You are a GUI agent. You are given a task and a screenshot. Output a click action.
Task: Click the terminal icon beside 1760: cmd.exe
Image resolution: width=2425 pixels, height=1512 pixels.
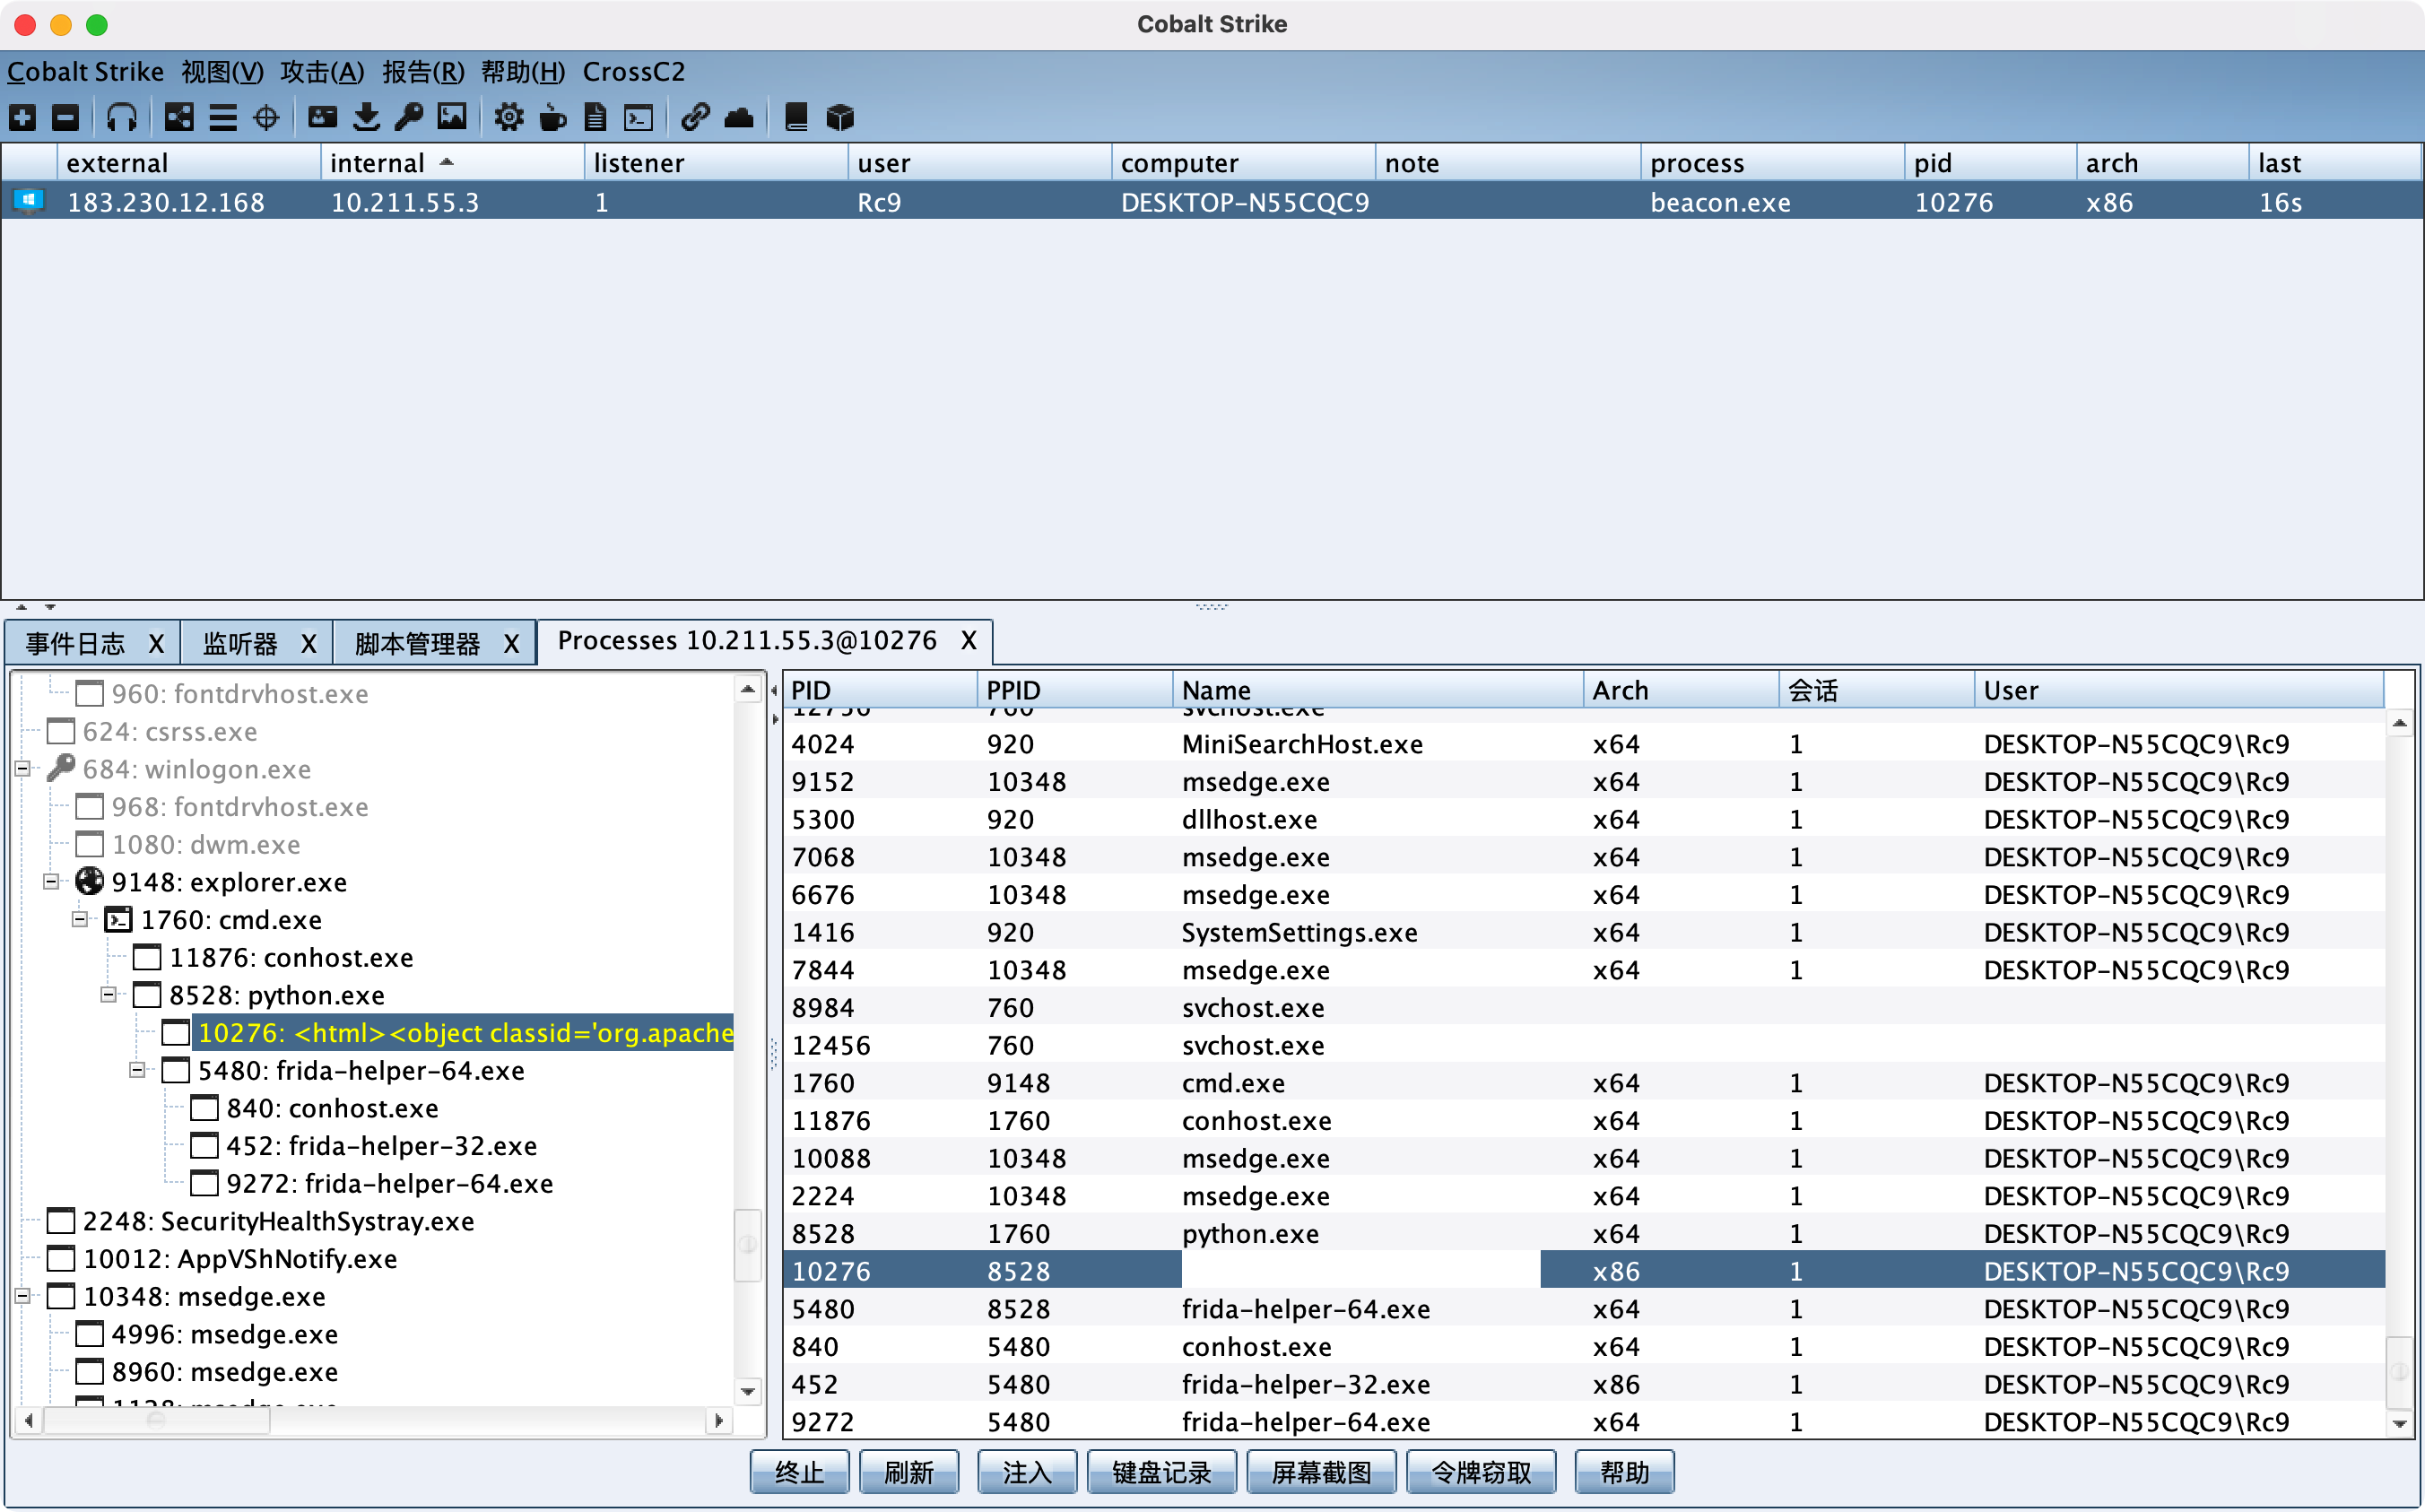point(119,919)
